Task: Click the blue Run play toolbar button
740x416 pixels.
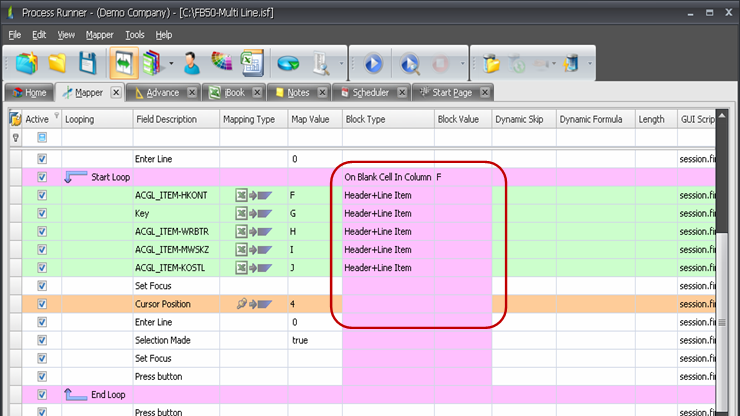Action: (x=372, y=63)
